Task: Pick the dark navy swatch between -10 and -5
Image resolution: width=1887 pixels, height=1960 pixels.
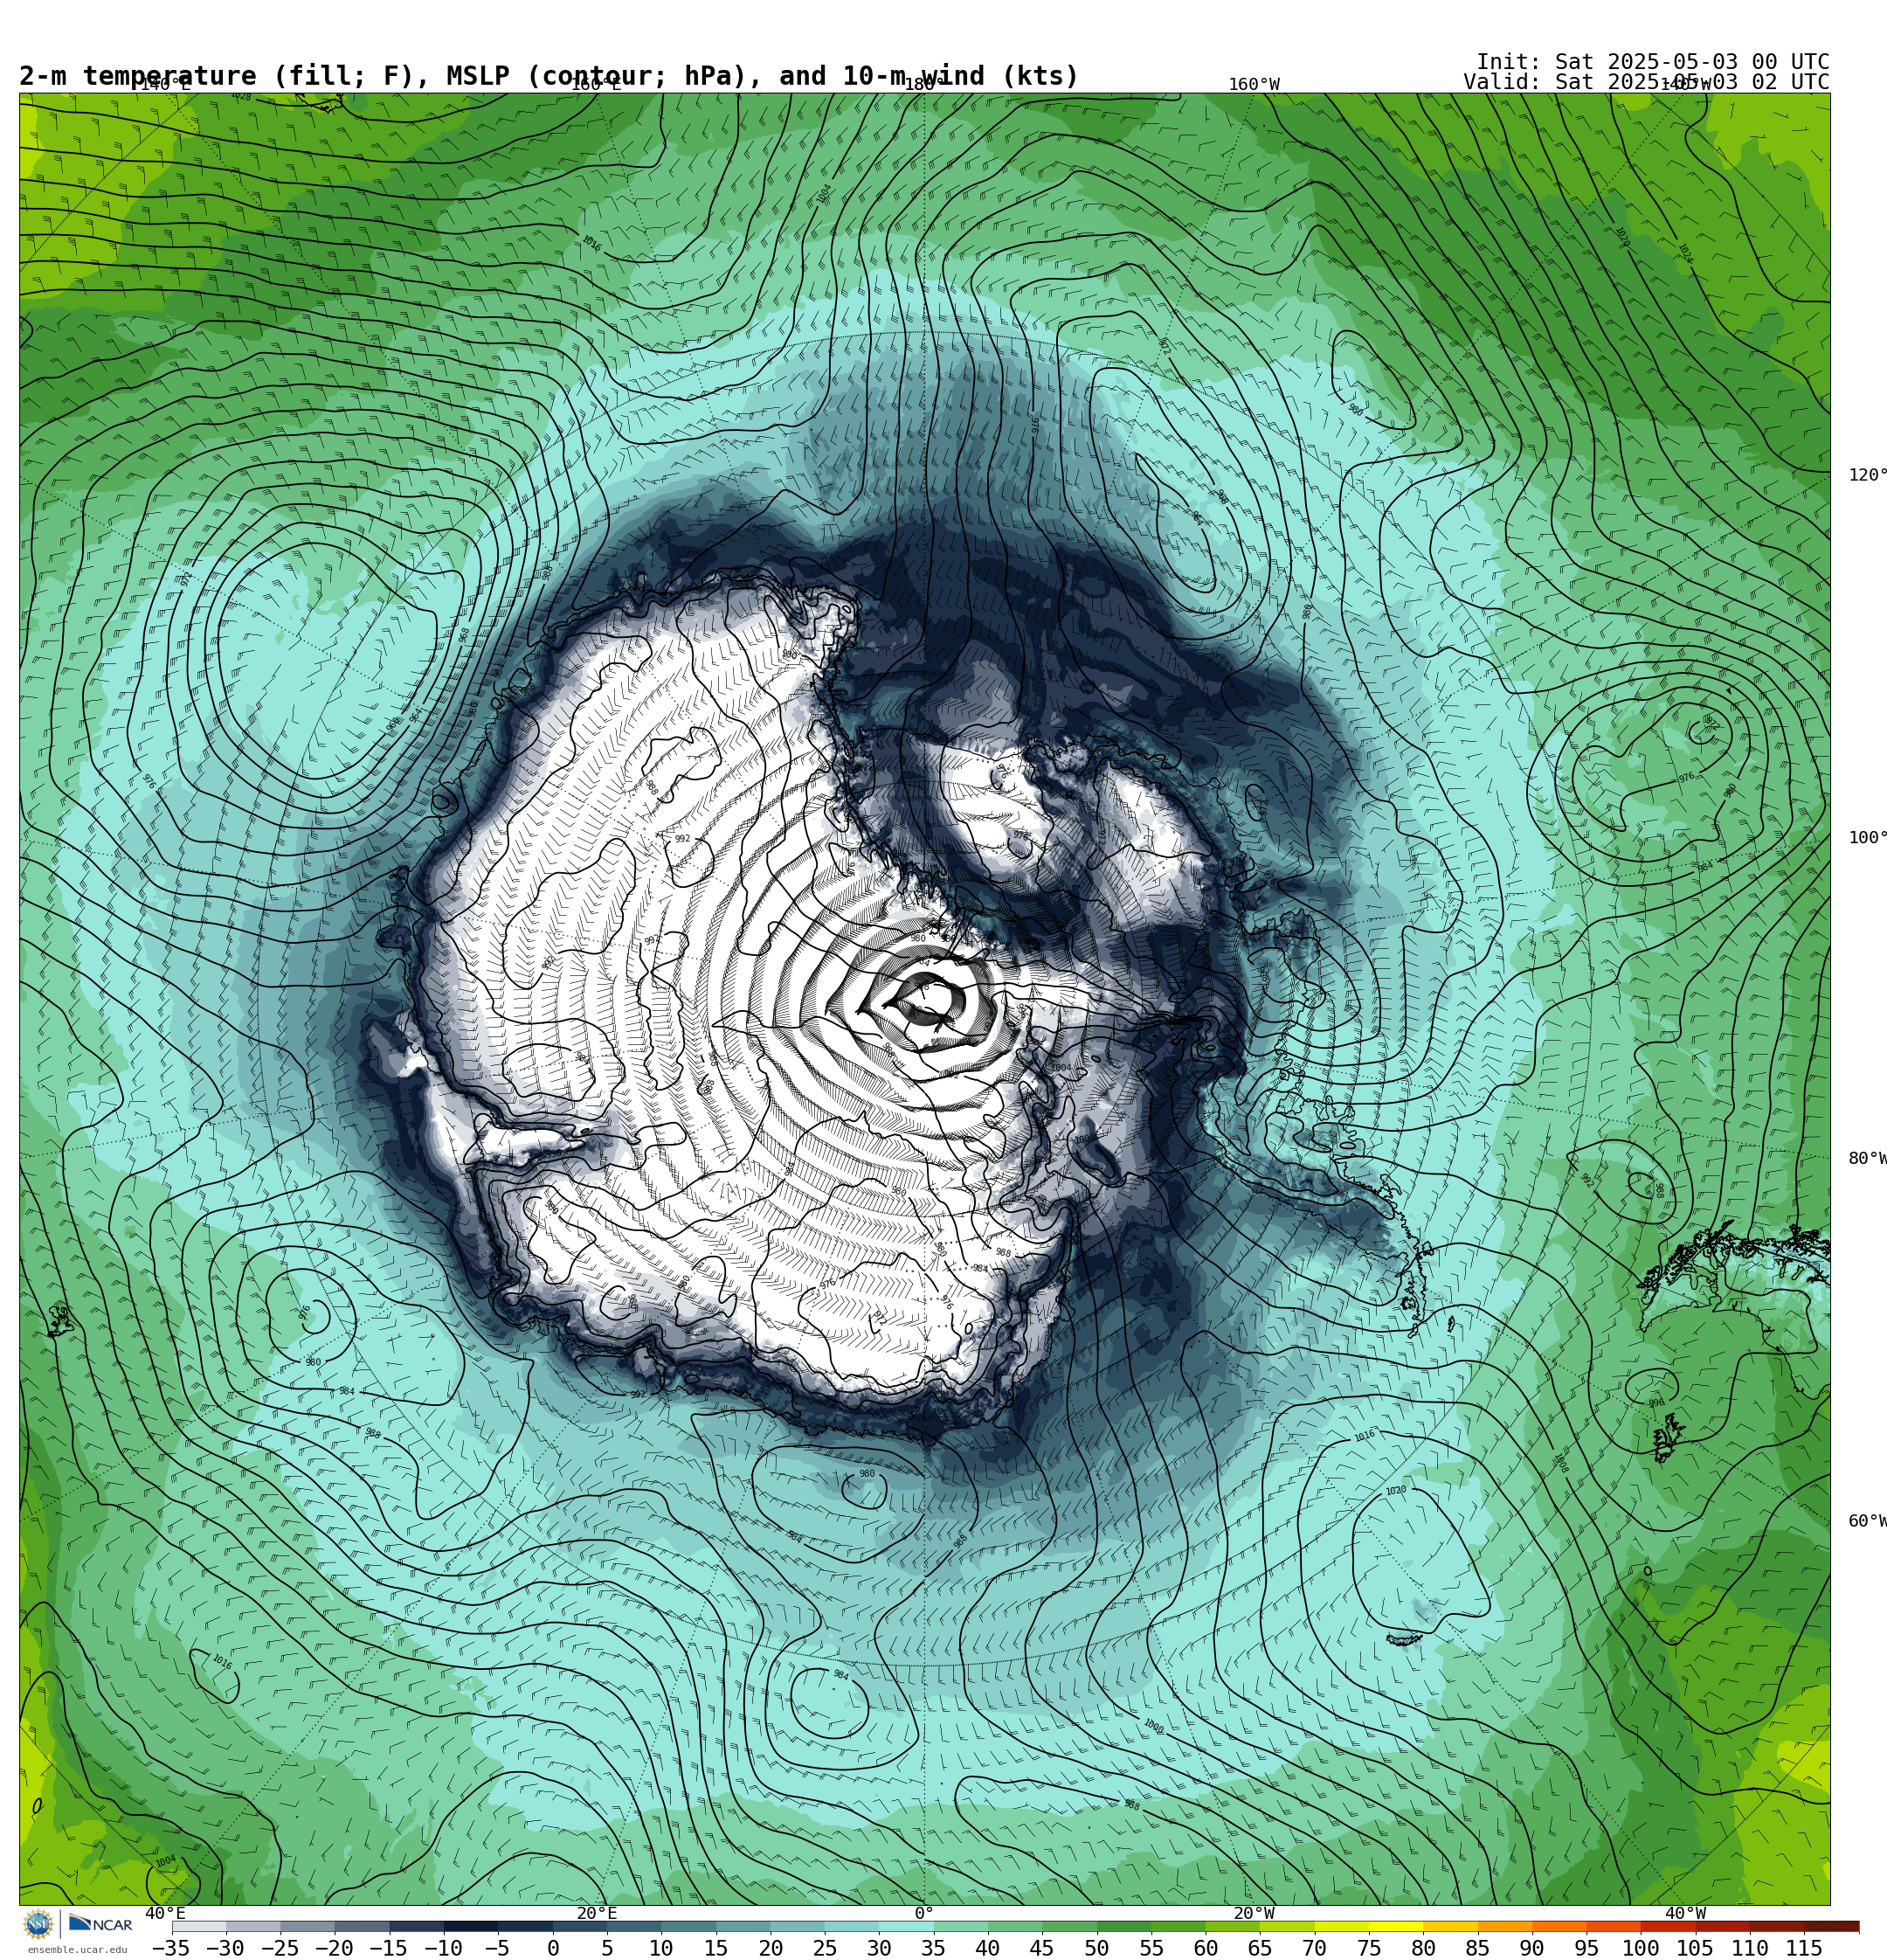Action: (x=471, y=1926)
